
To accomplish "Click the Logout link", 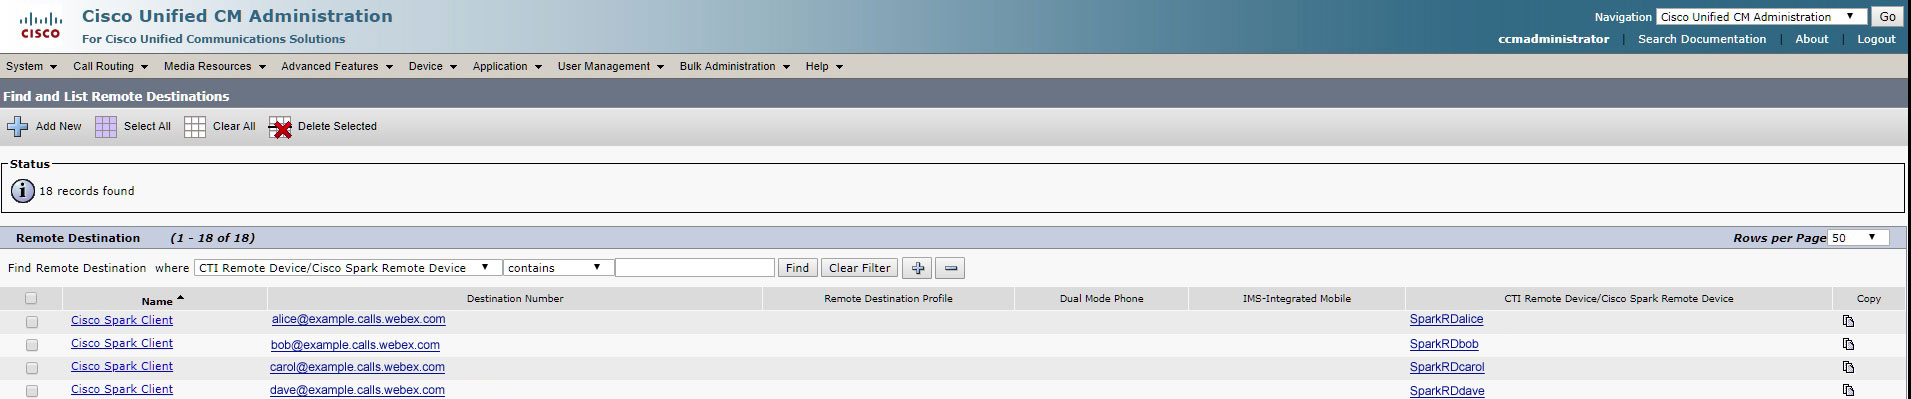I will point(1876,39).
